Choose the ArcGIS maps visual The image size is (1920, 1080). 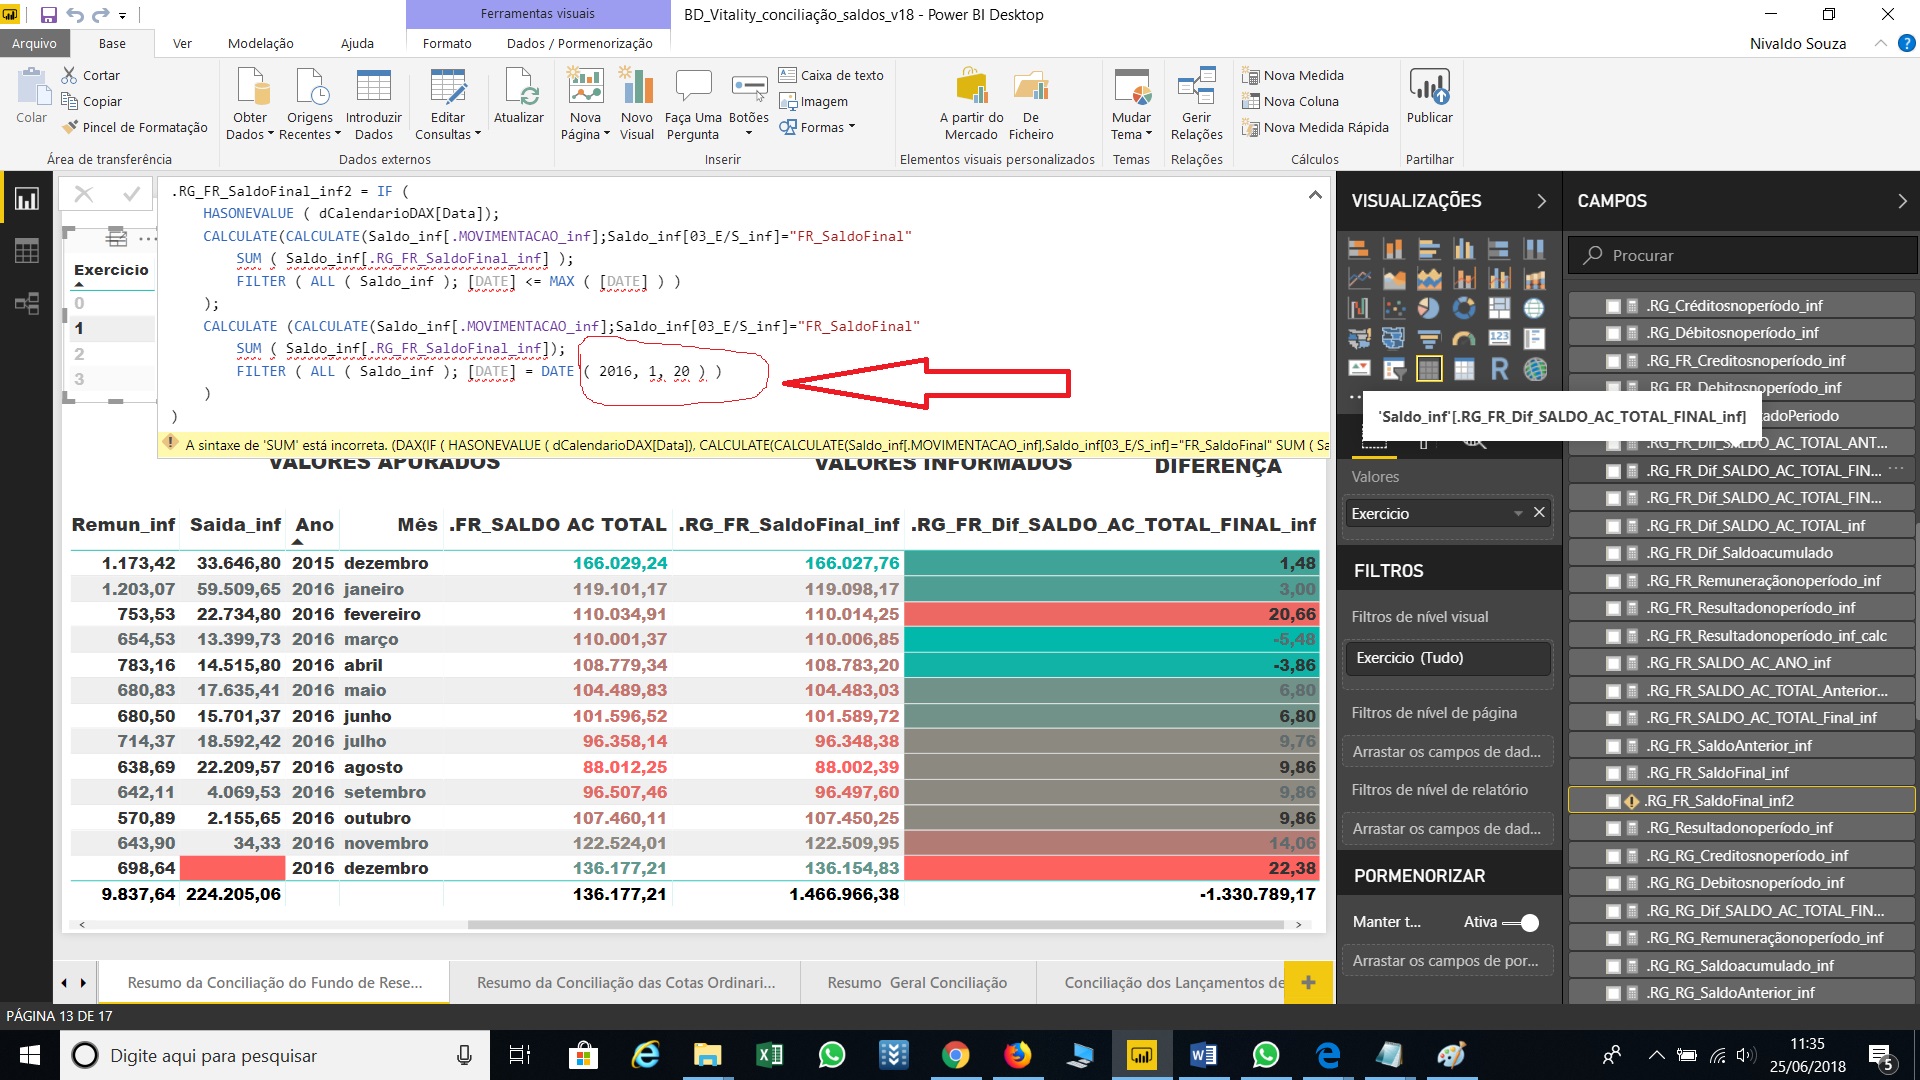1534,369
